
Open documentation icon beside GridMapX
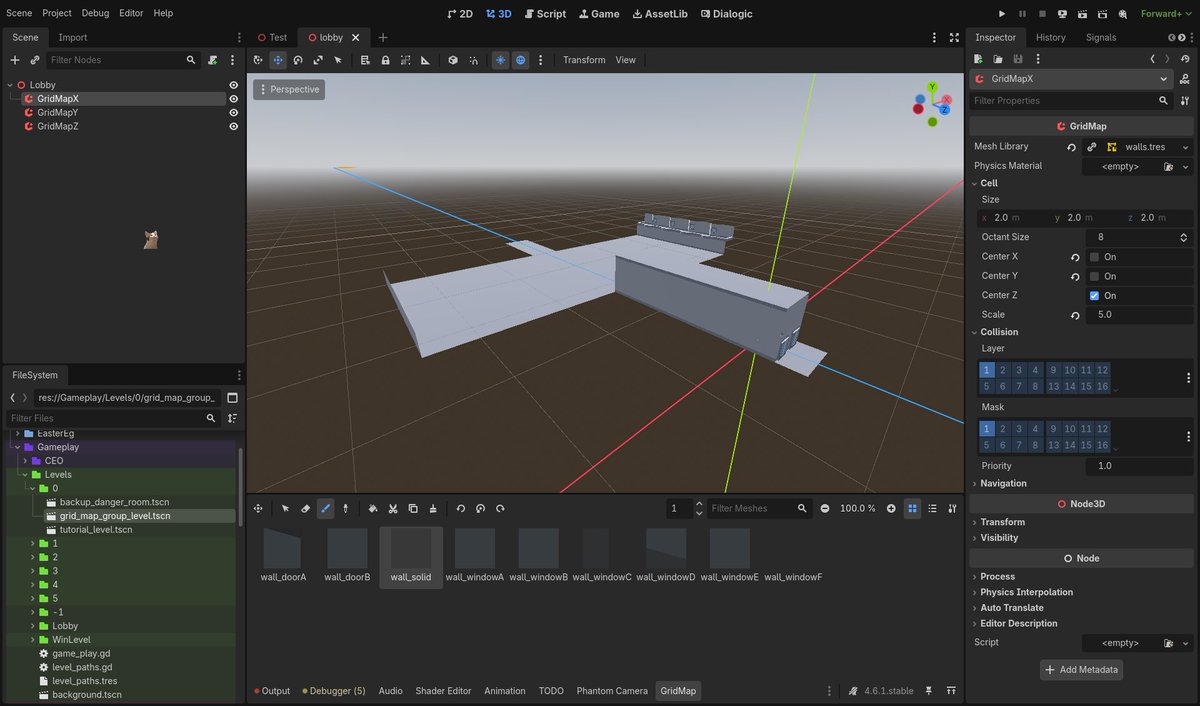1186,79
